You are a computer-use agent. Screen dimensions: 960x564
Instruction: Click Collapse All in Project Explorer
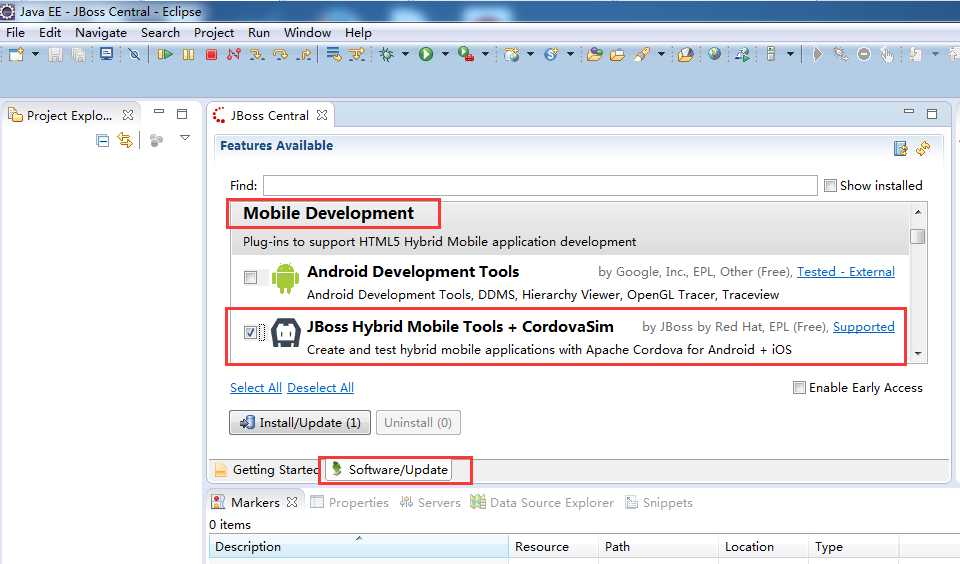103,141
